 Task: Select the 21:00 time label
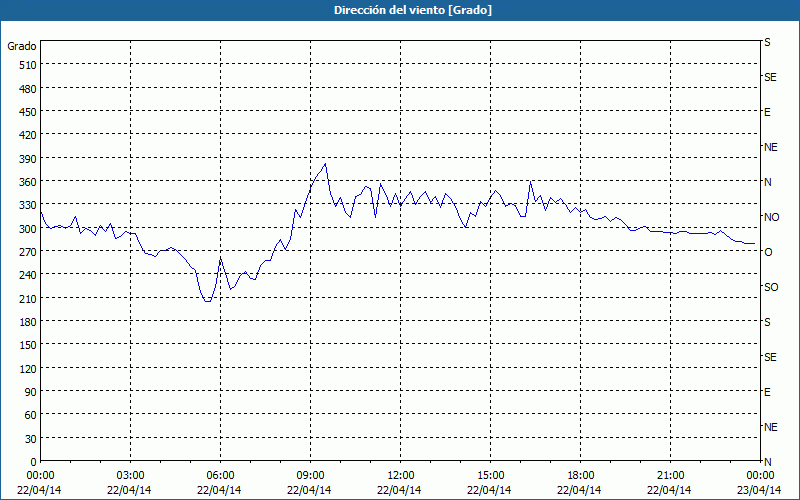pyautogui.click(x=670, y=476)
